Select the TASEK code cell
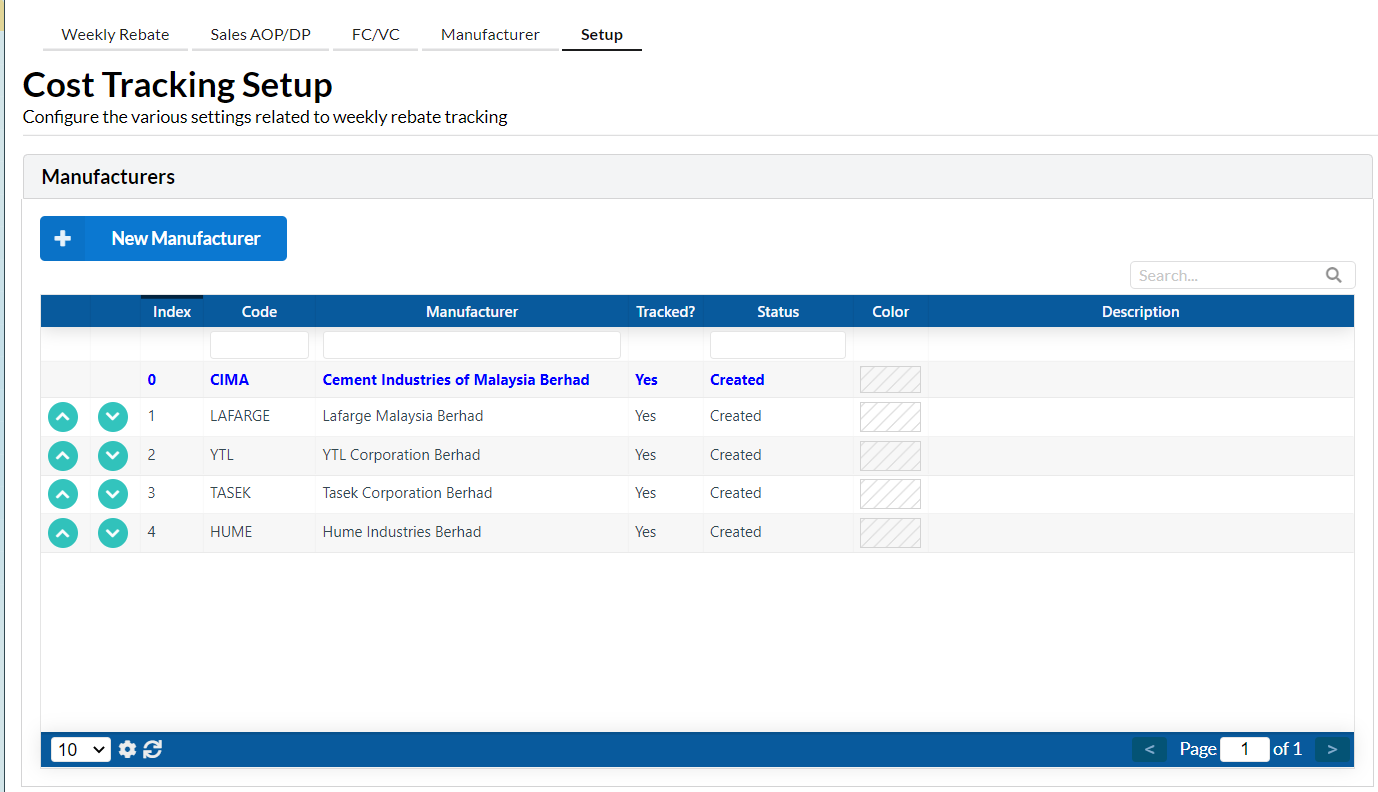Viewport: 1378px width, 792px height. tap(259, 494)
